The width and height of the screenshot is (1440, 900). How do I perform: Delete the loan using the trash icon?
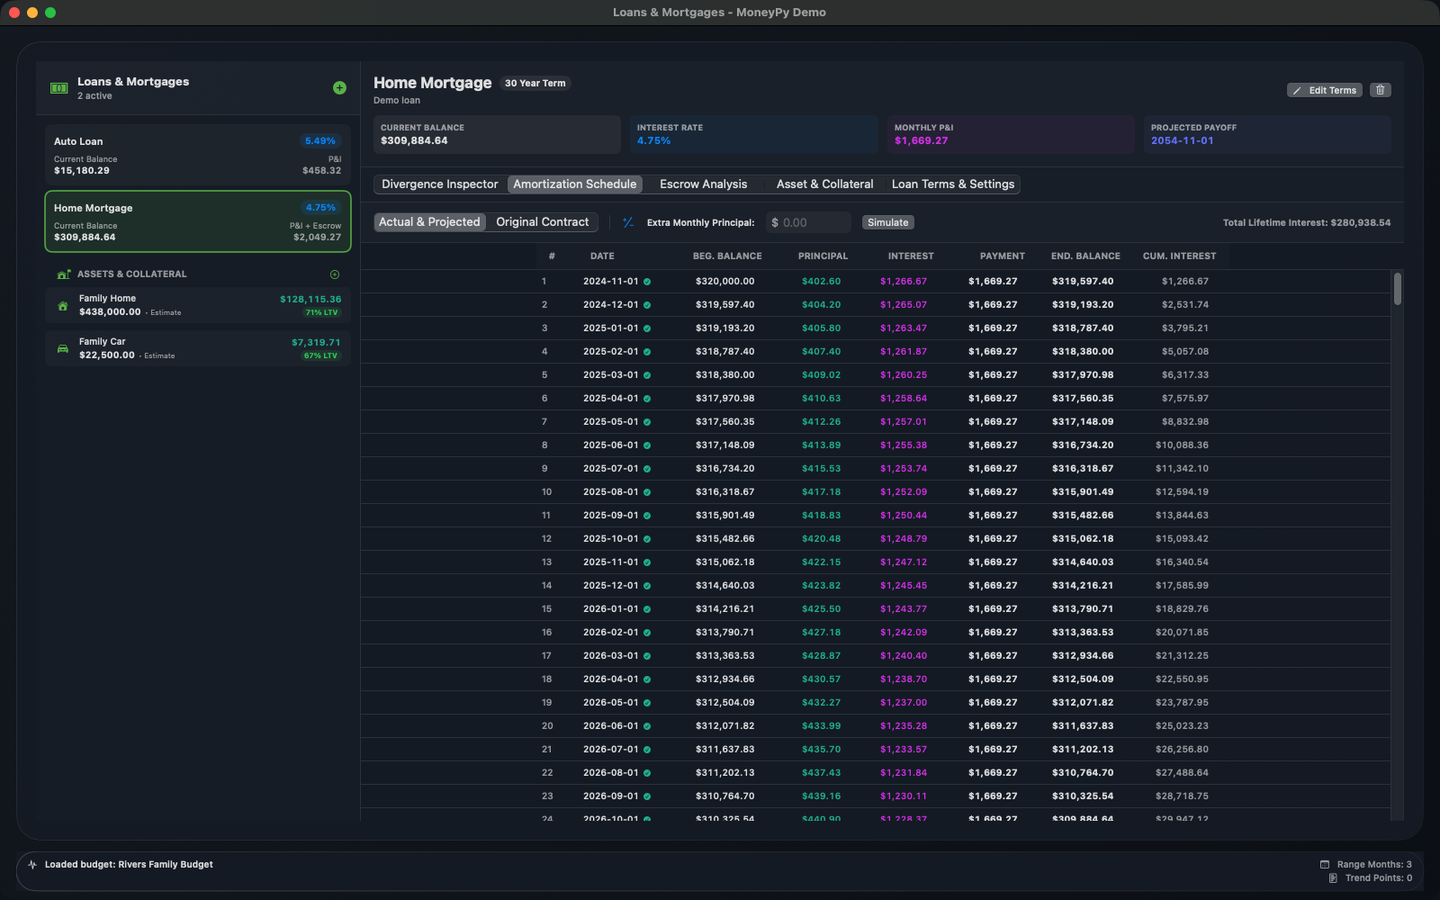point(1380,90)
